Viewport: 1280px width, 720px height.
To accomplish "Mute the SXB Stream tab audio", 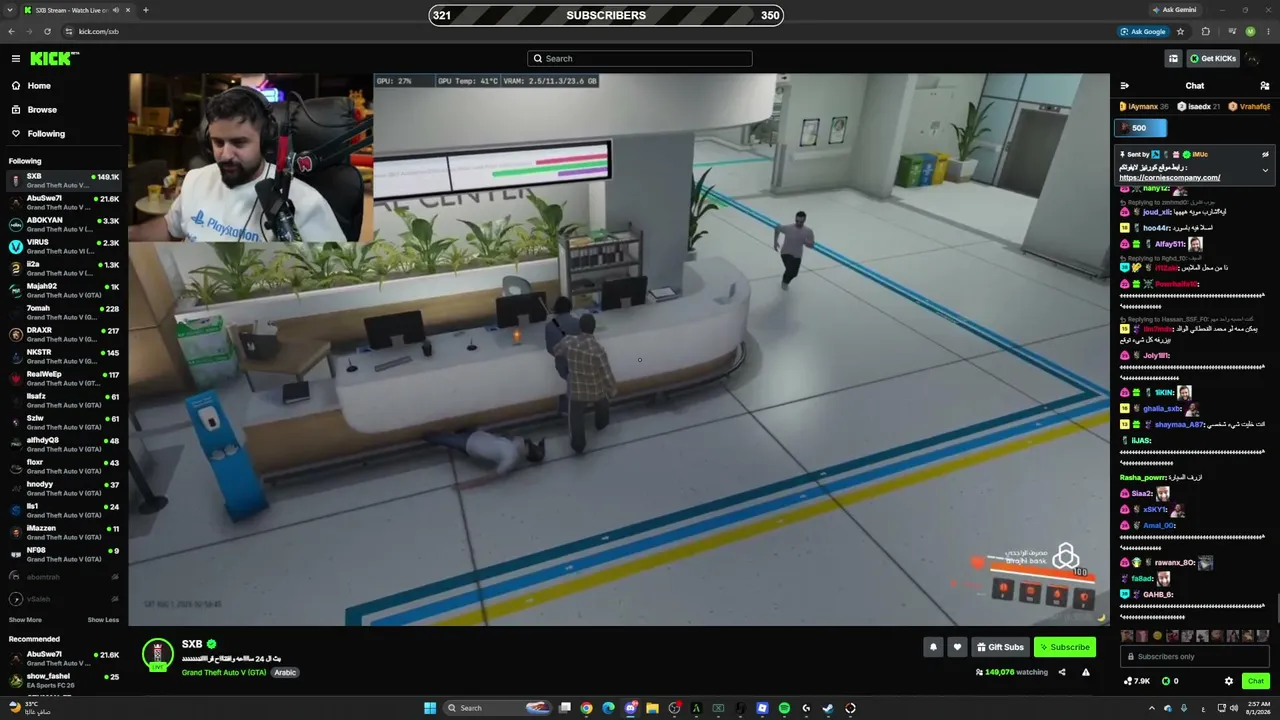I will point(116,10).
